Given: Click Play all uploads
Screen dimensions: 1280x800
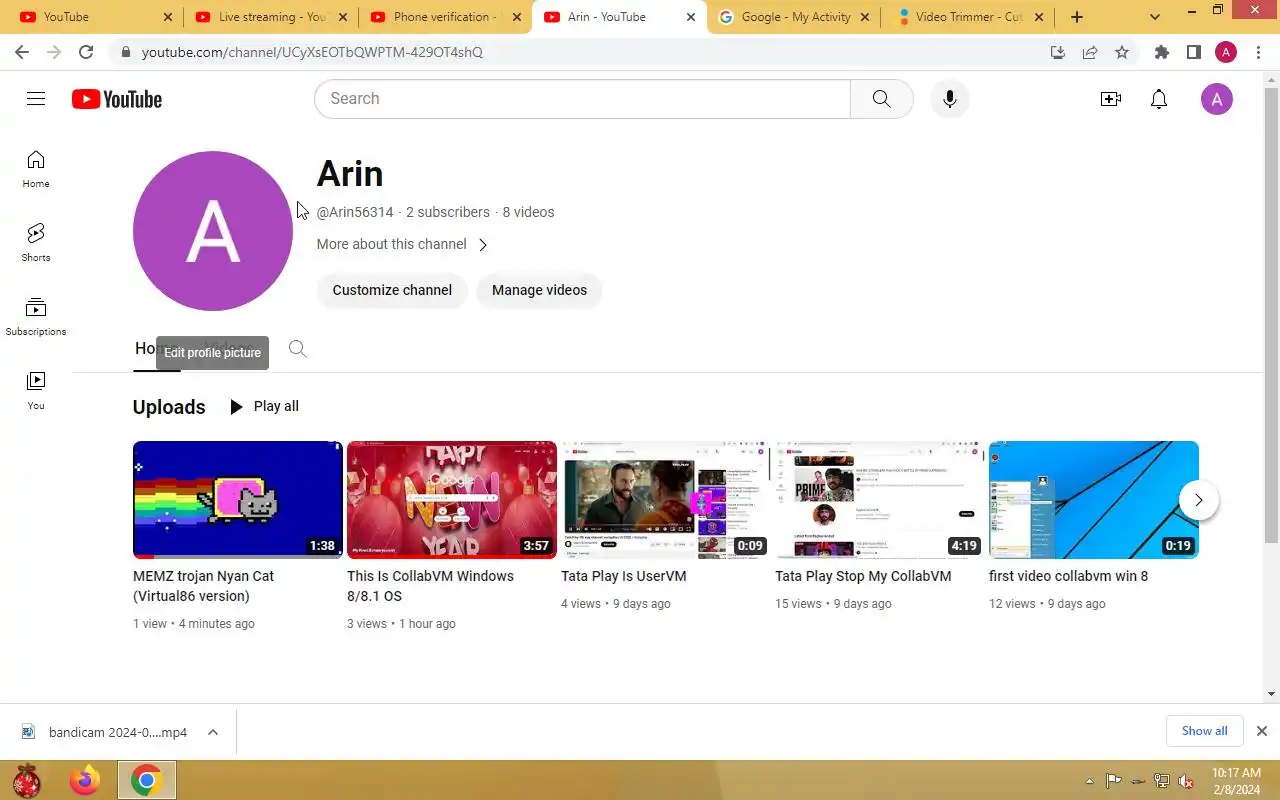Looking at the screenshot, I should (264, 406).
